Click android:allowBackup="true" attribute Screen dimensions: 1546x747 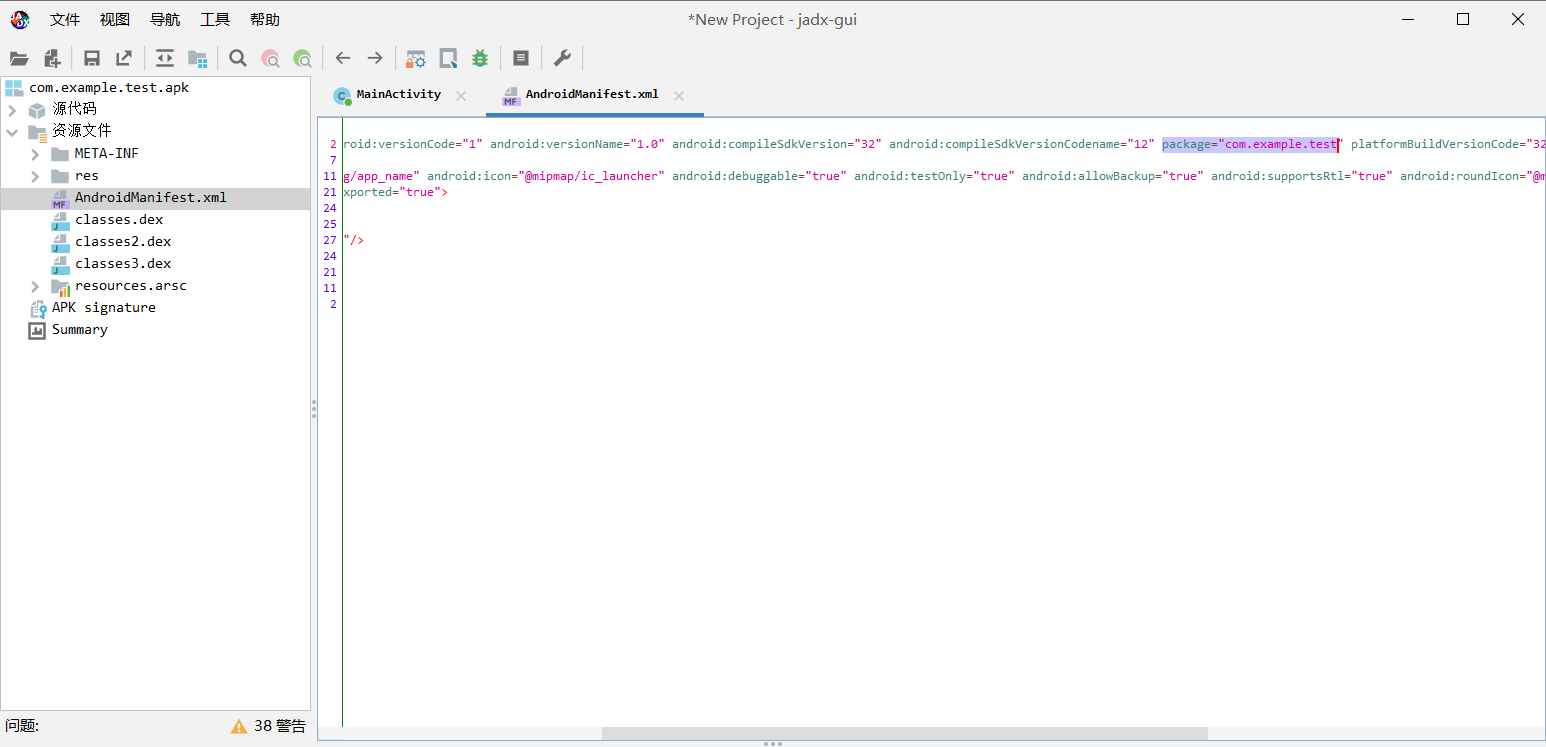(x=1112, y=176)
